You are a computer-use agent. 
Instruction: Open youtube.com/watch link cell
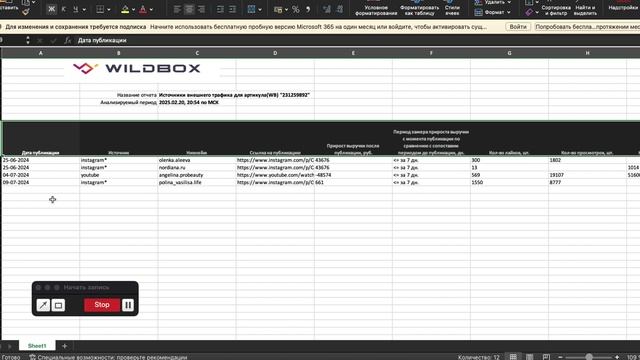275,175
